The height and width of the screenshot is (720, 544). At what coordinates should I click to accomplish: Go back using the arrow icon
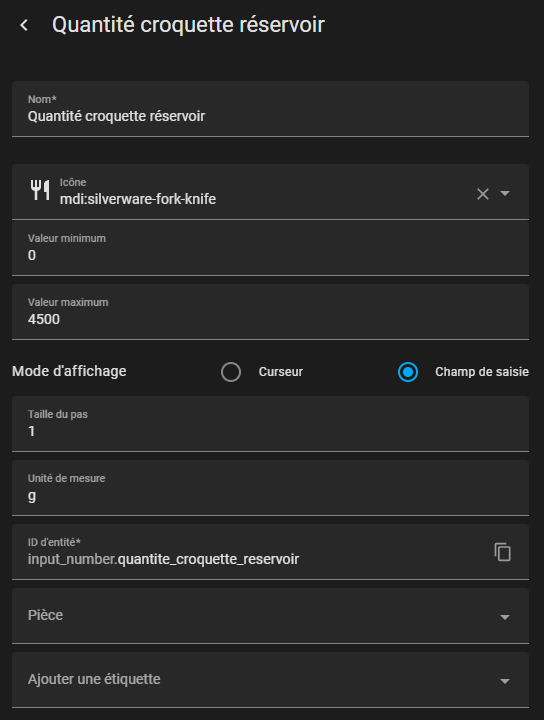click(24, 25)
